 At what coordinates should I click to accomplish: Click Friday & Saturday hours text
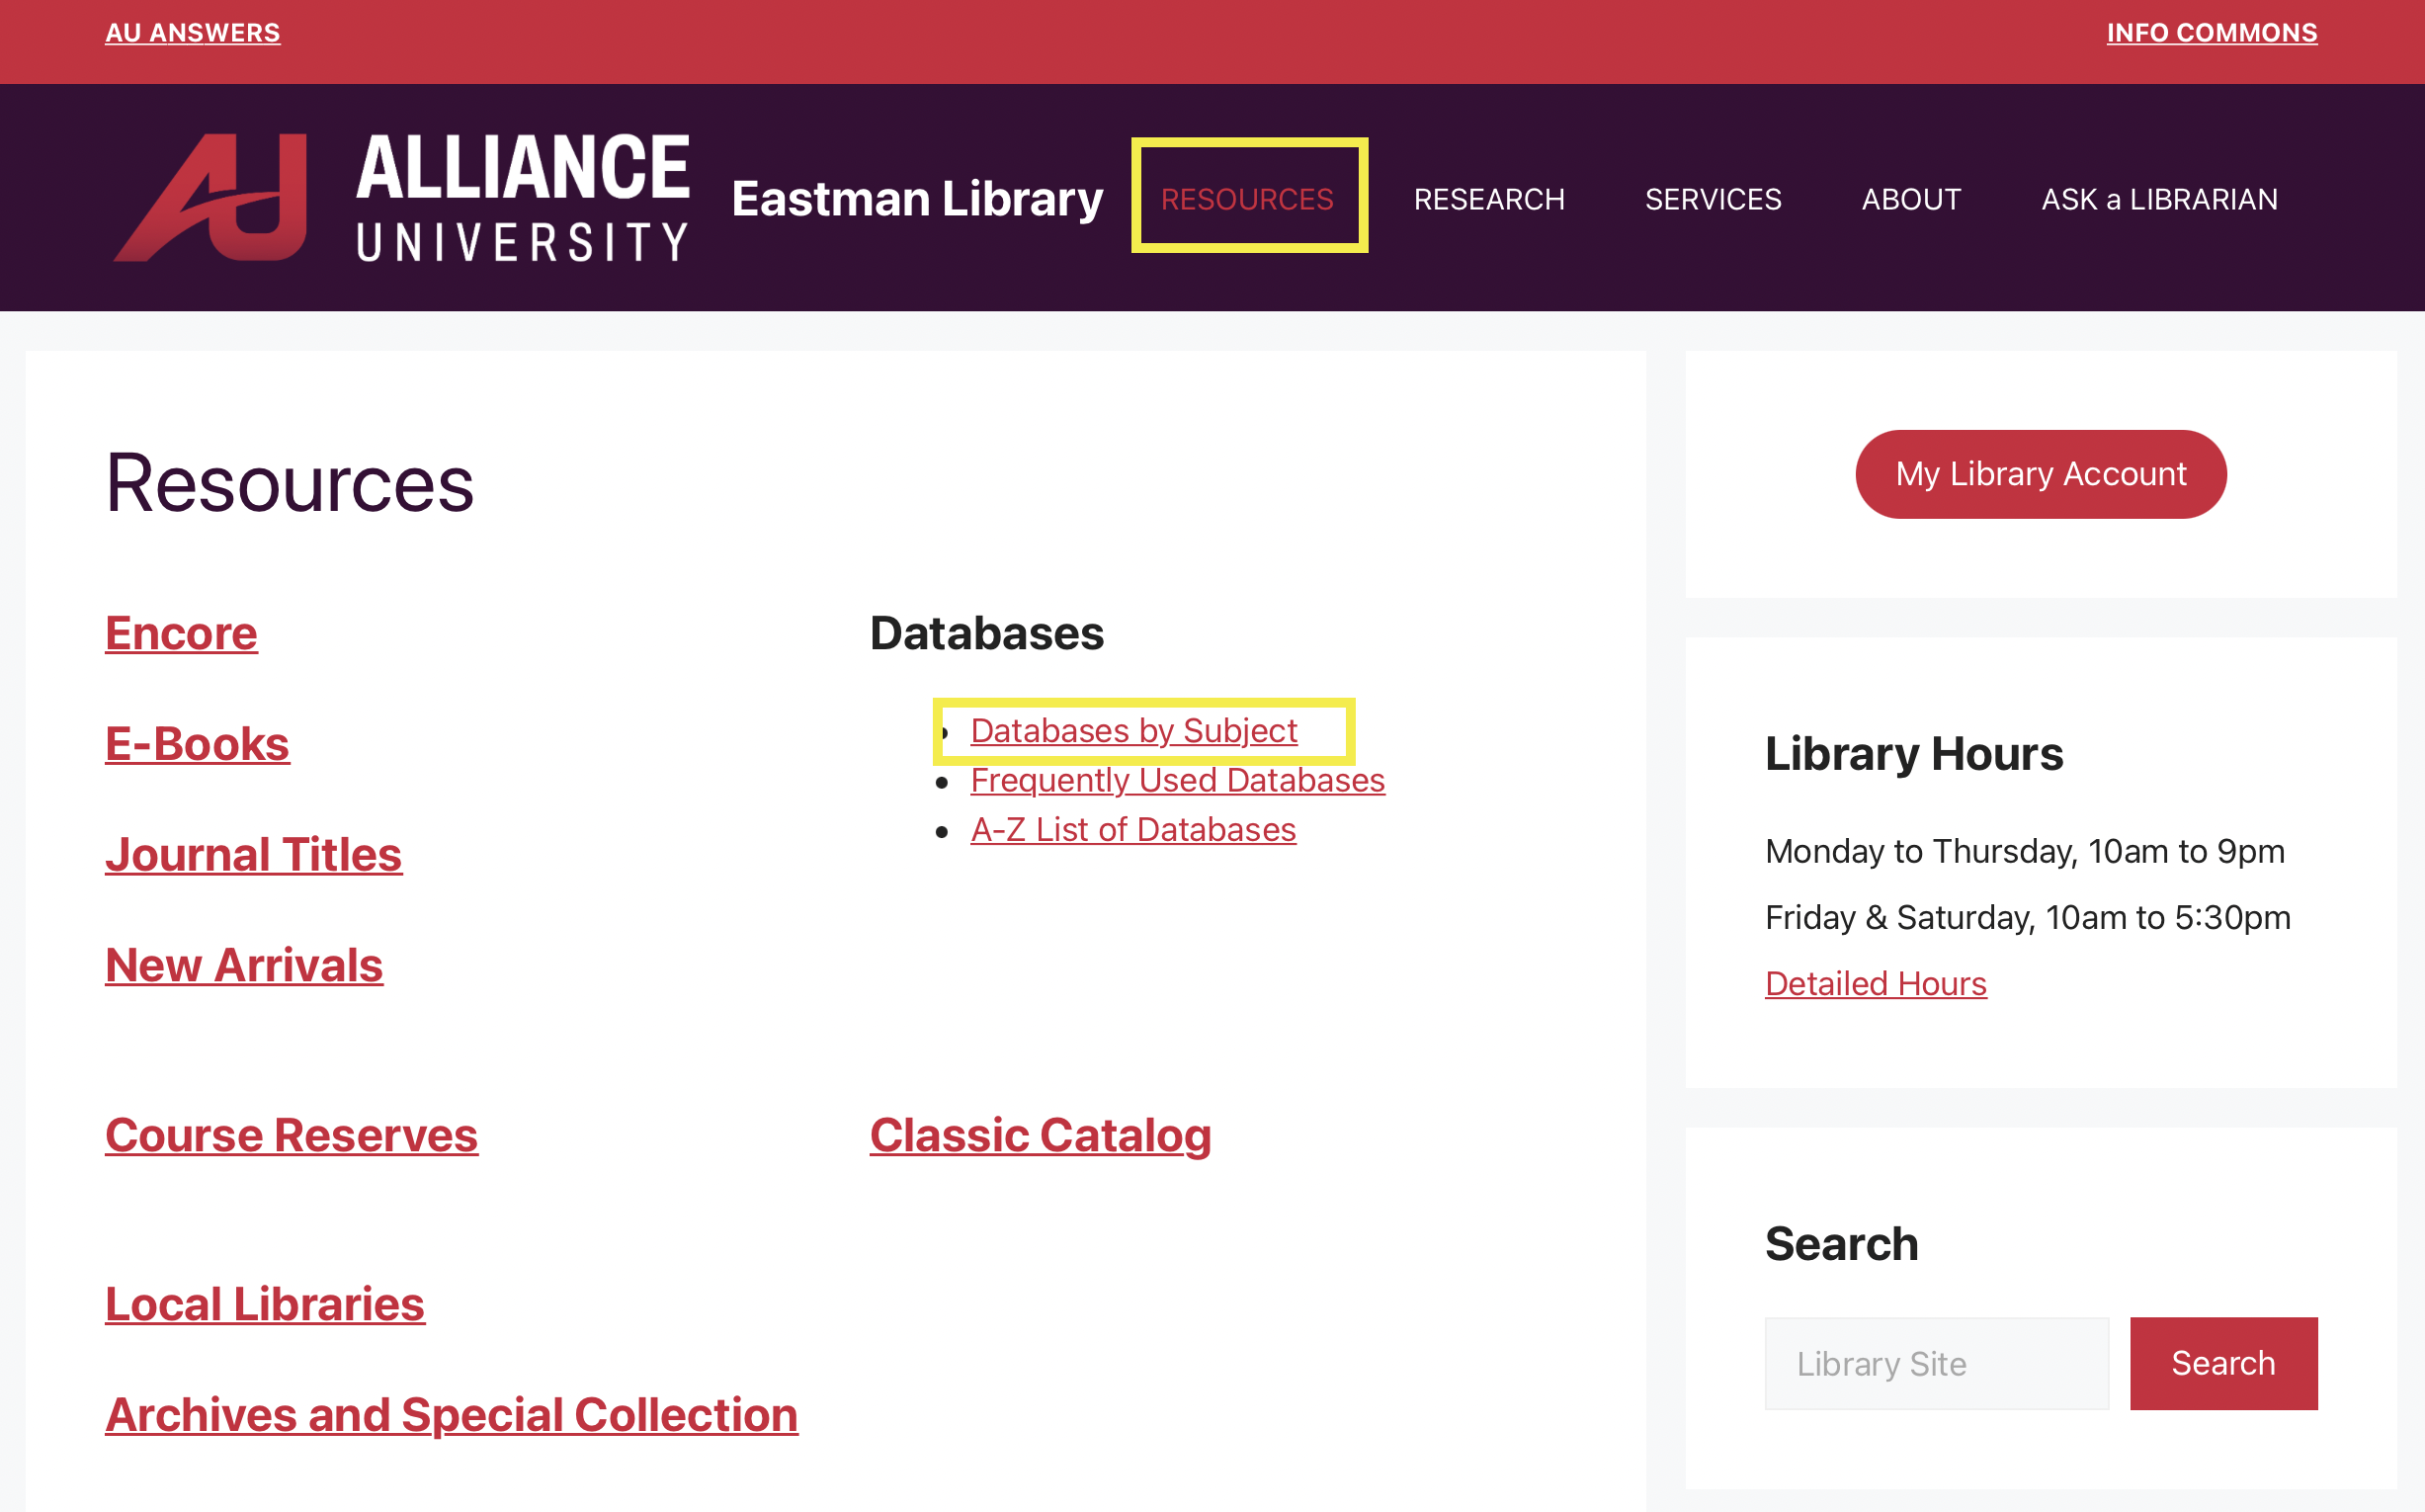pos(2028,917)
